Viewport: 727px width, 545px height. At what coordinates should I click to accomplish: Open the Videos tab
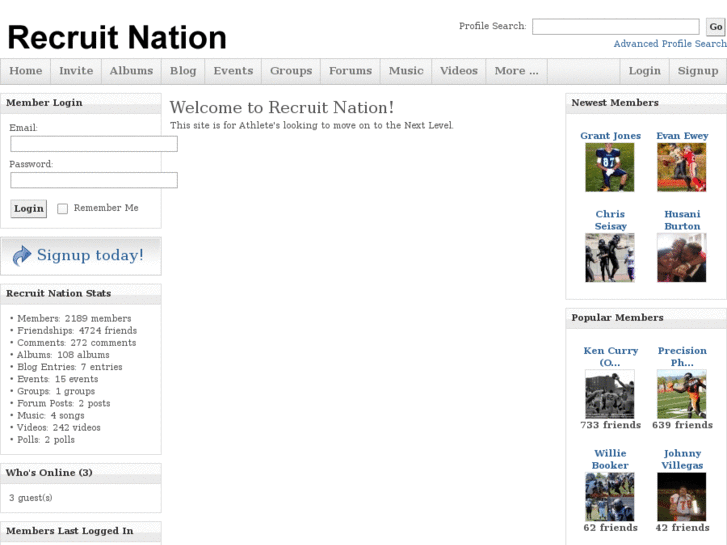459,71
